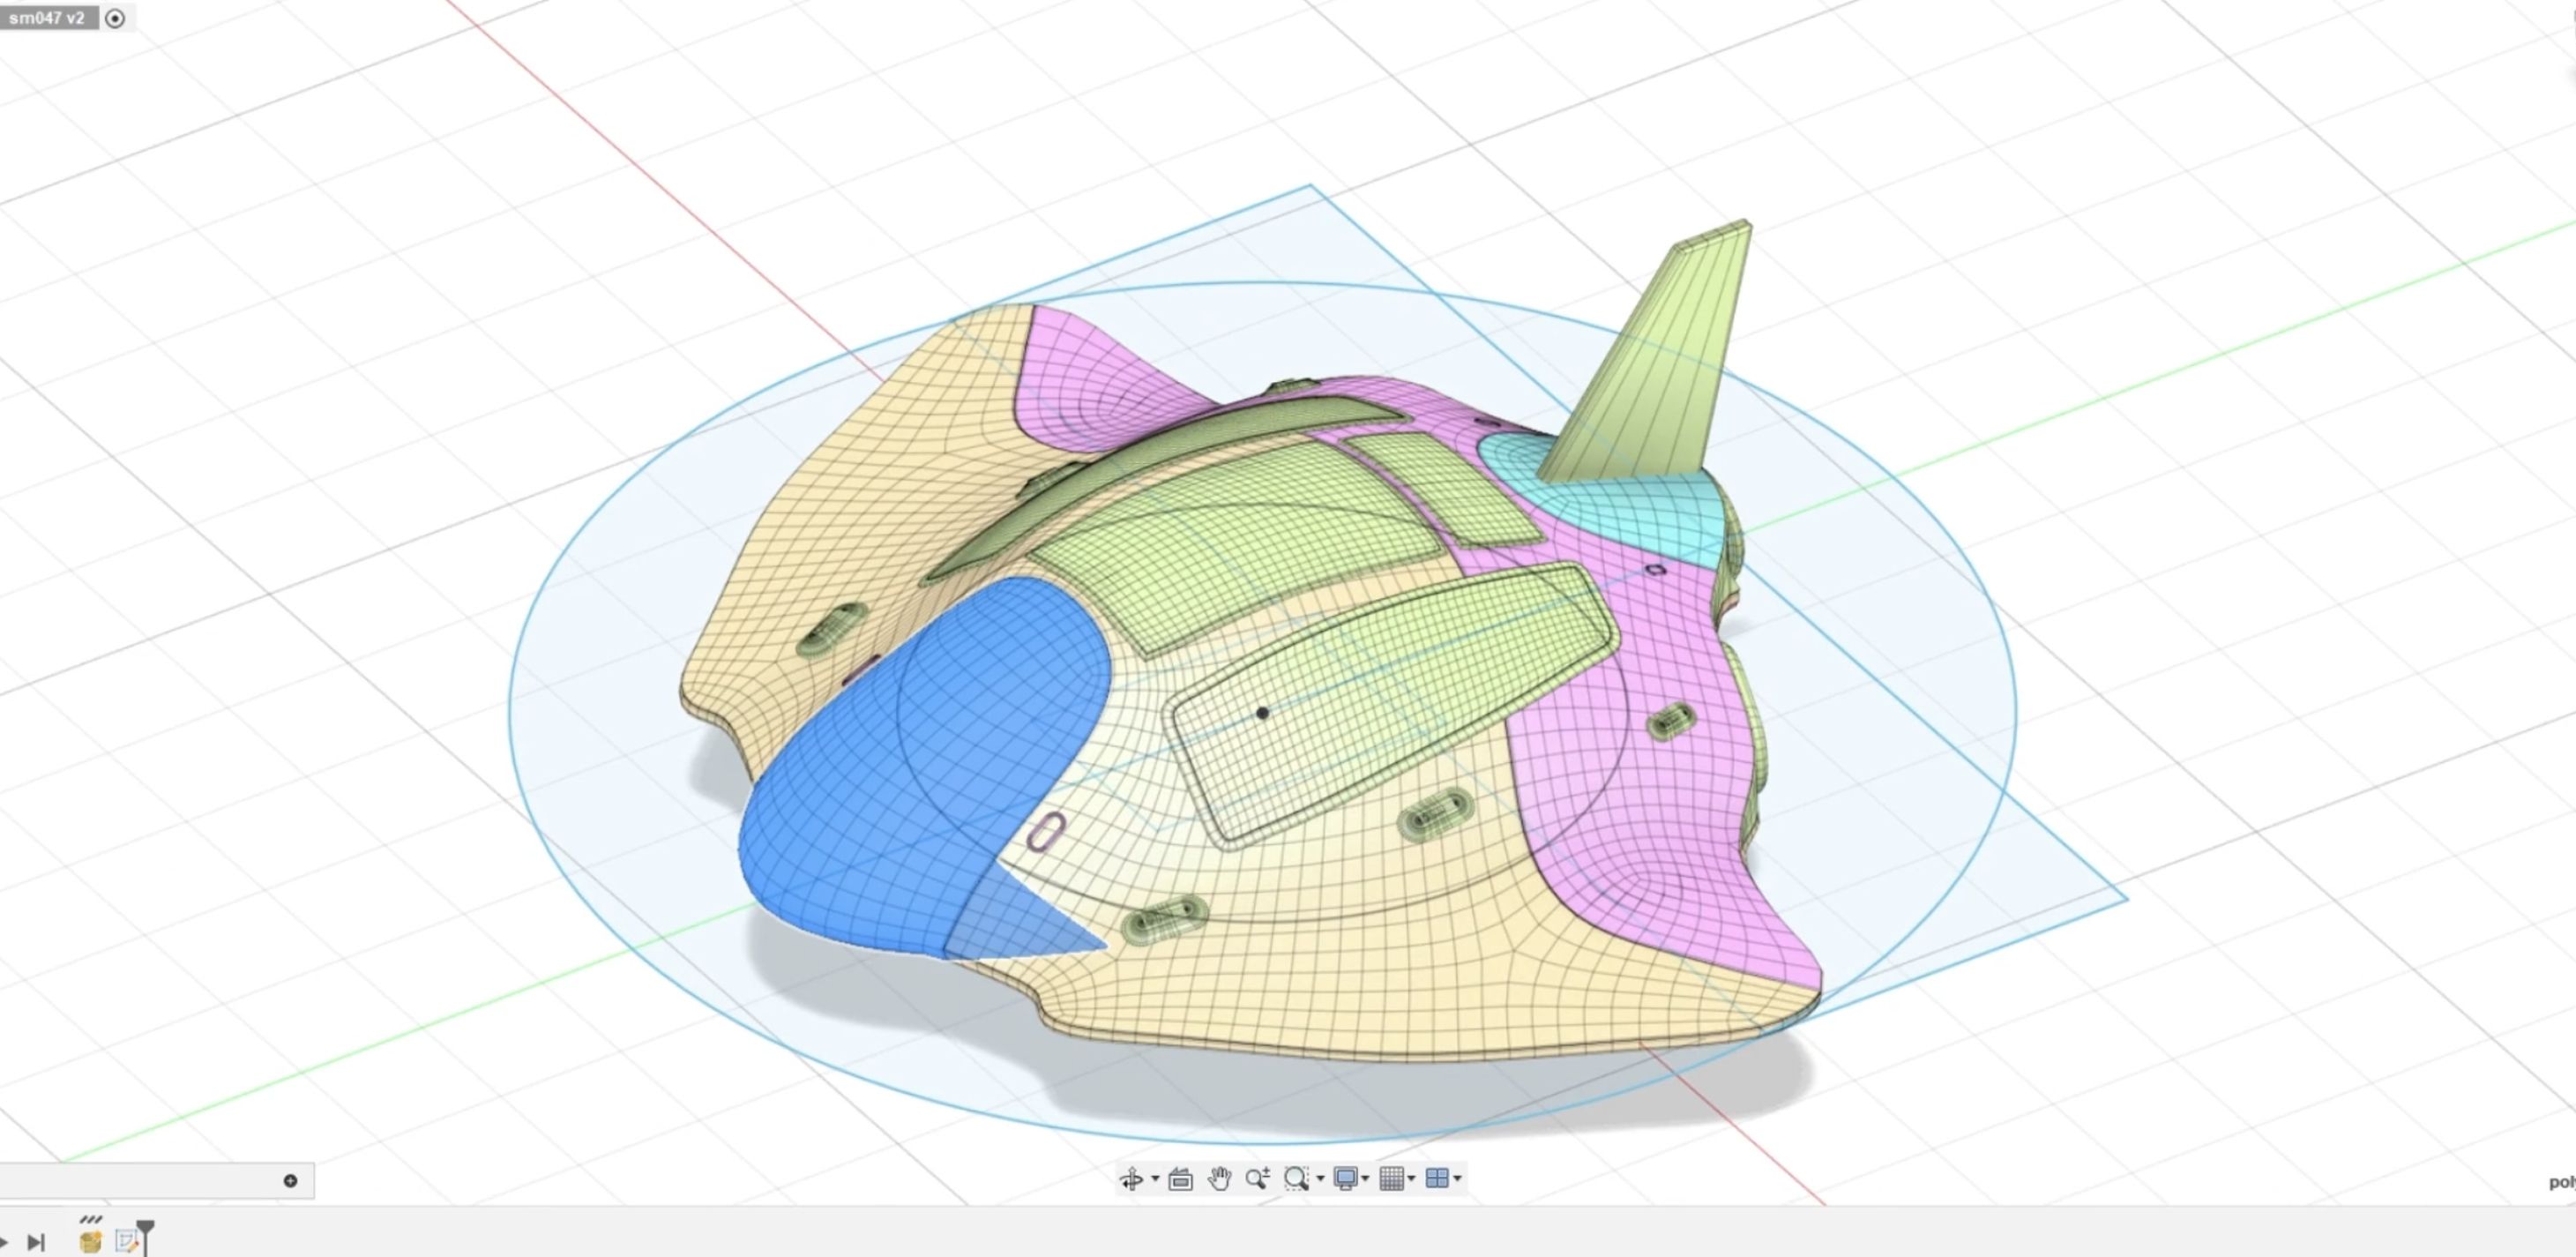
Task: Click the Grid and Snaps icon
Action: click(x=1391, y=1179)
